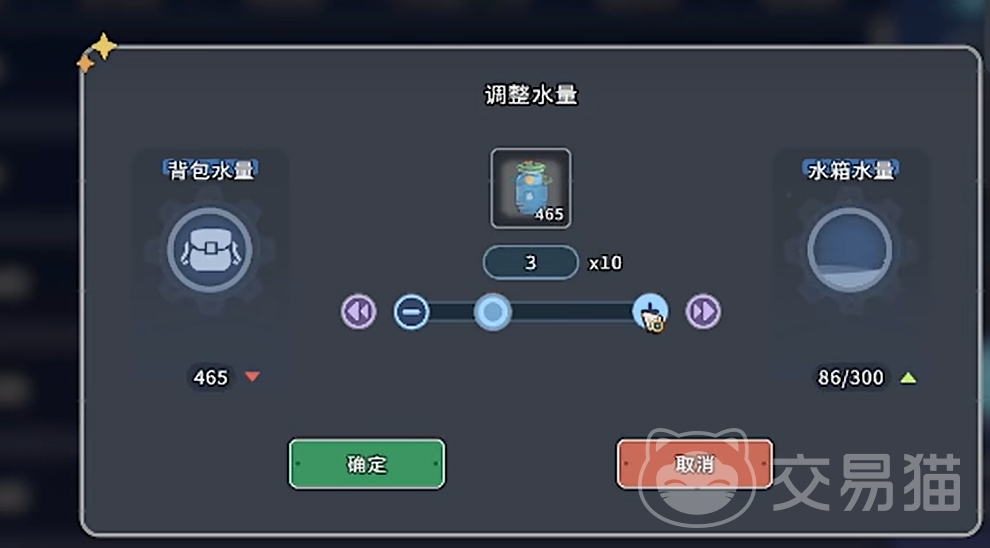Click the 背包水量 label
The image size is (990, 548).
[x=210, y=170]
